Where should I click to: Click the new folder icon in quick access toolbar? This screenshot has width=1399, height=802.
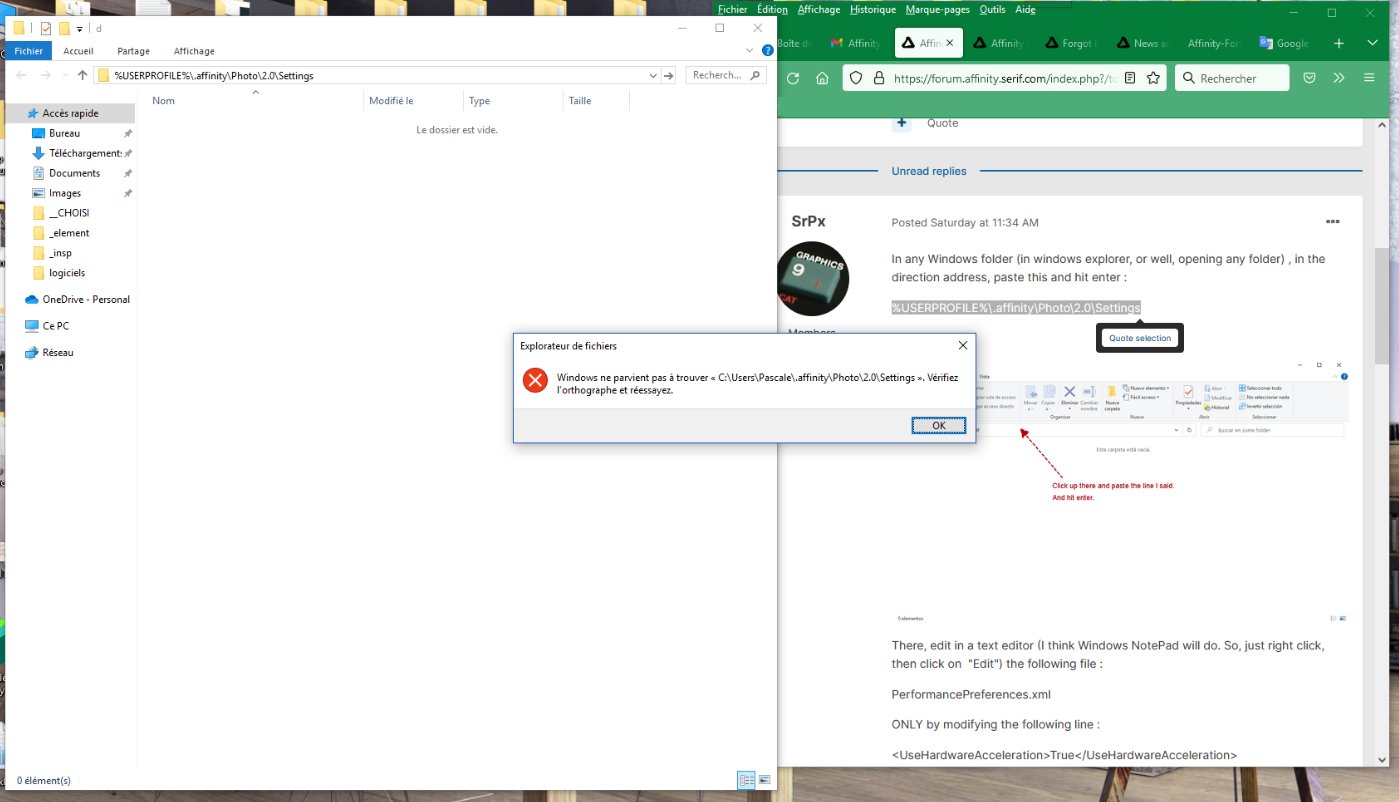(64, 28)
